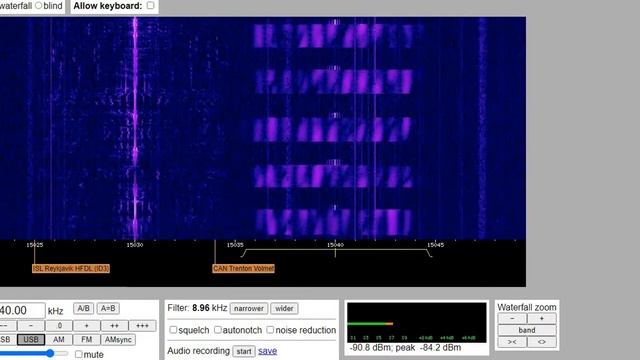Viewport: 640px width, 360px height.
Task: Zoom in waterfall with plus button
Action: click(x=542, y=319)
